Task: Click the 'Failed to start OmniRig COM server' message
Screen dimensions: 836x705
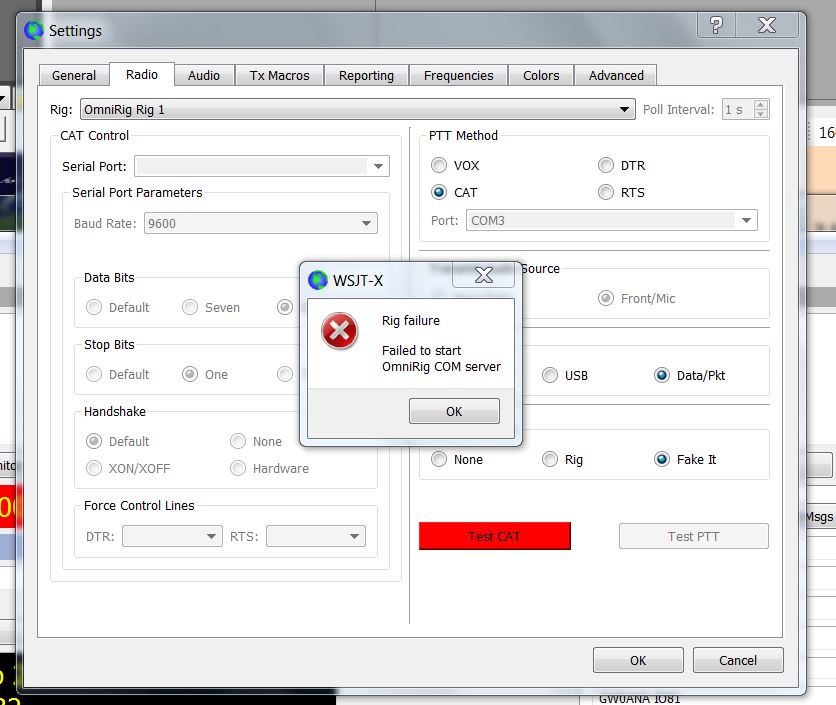Action: [441, 358]
